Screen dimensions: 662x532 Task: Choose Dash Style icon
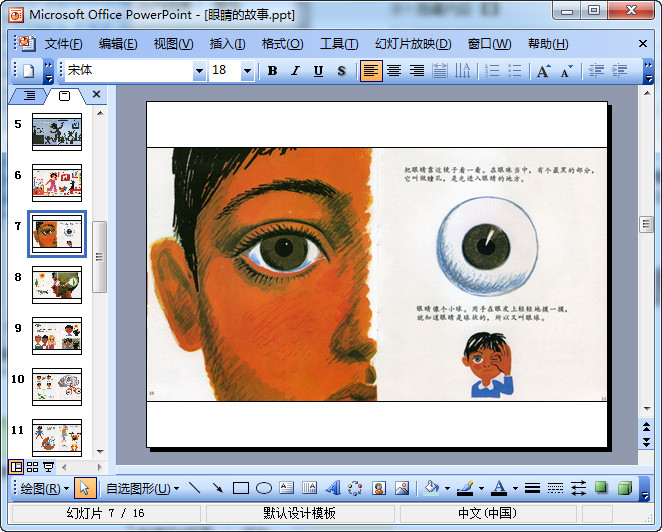(x=555, y=489)
